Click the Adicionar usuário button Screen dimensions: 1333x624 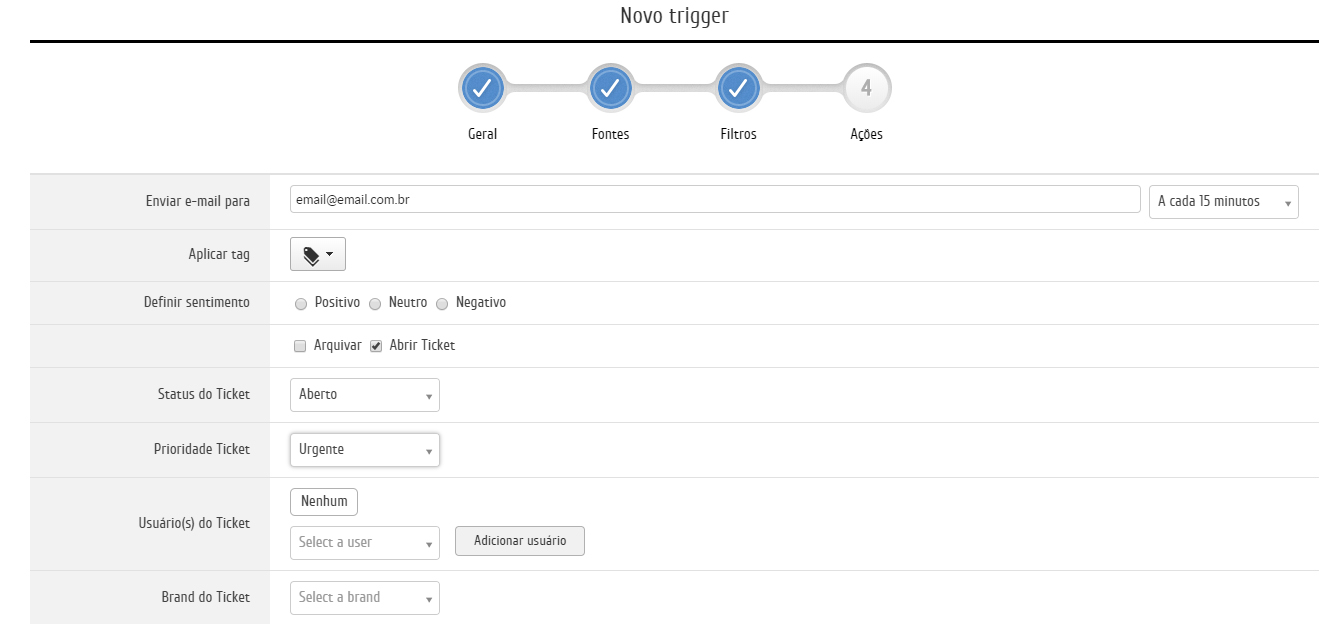pos(519,541)
